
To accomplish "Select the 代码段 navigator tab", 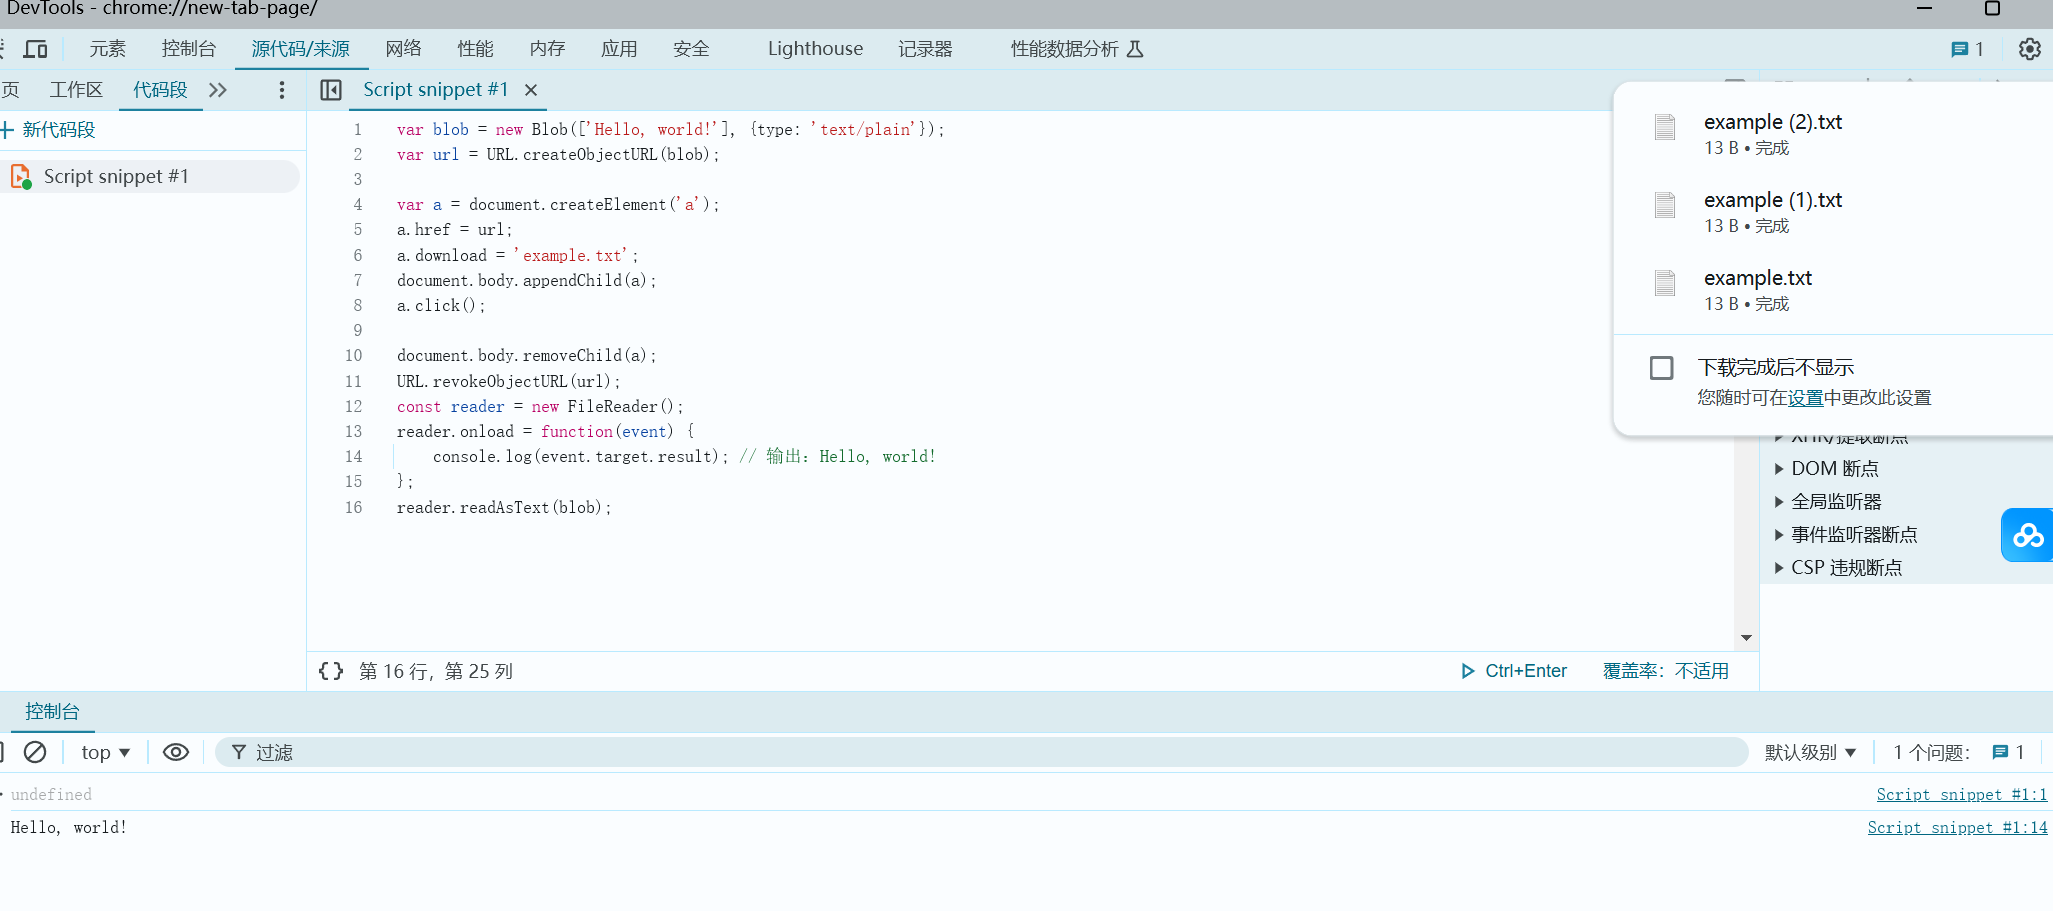I will [x=160, y=90].
